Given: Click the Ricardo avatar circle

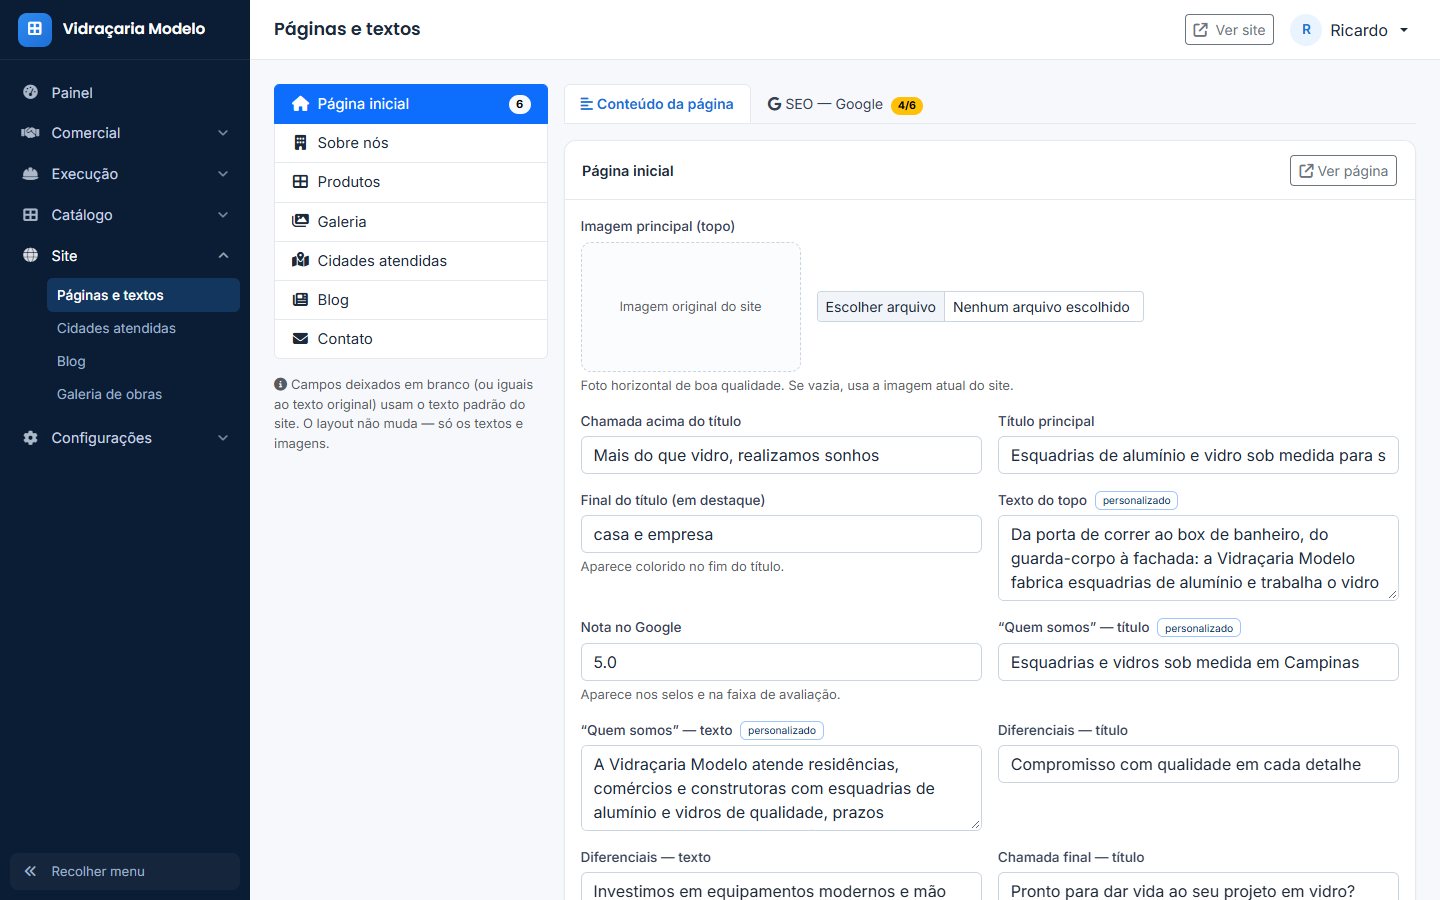Looking at the screenshot, I should (1306, 30).
